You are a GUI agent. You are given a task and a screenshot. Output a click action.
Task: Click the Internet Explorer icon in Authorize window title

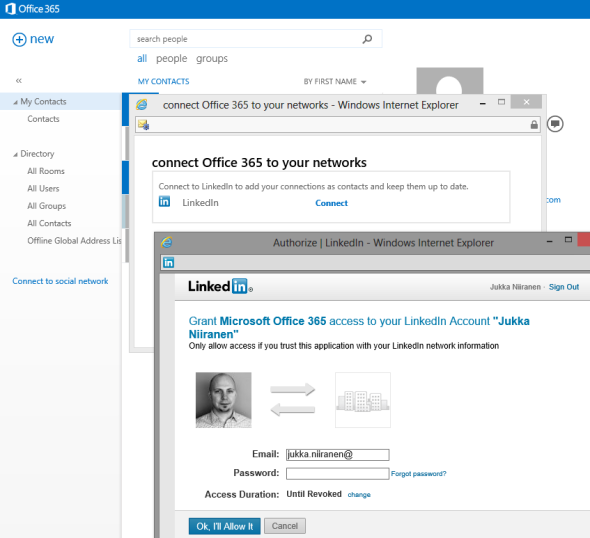167,242
